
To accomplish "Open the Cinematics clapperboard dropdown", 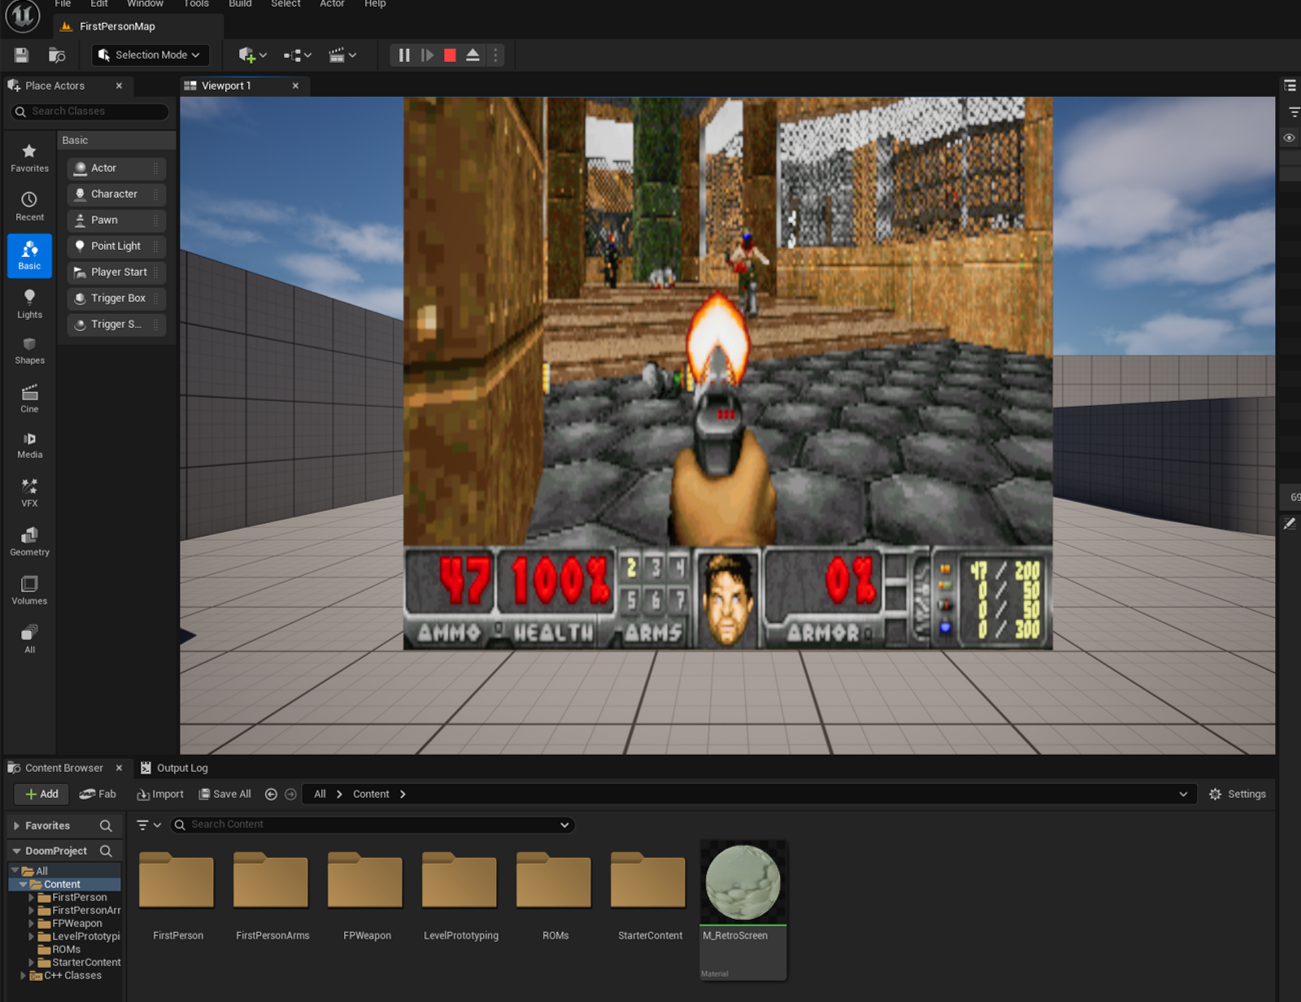I will pos(342,55).
